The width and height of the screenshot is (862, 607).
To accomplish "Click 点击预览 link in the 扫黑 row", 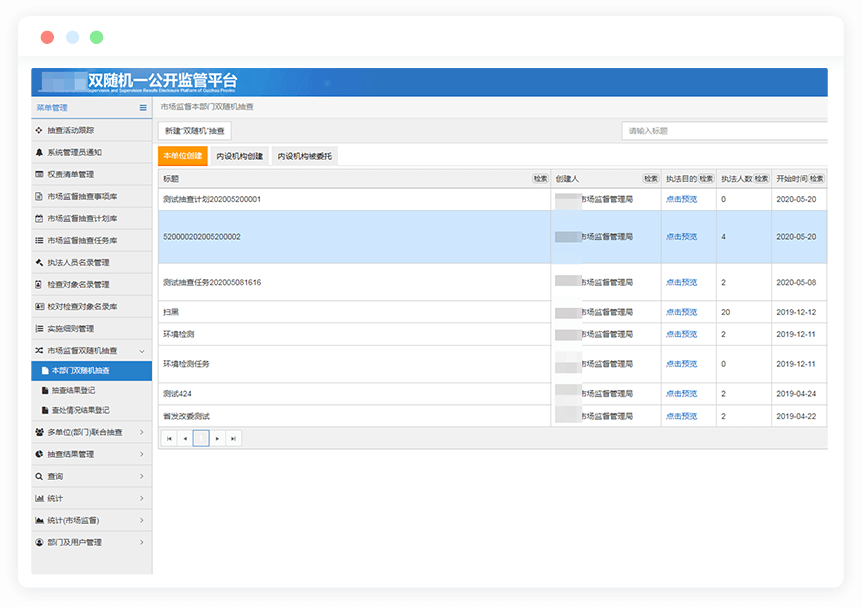I will tap(681, 312).
